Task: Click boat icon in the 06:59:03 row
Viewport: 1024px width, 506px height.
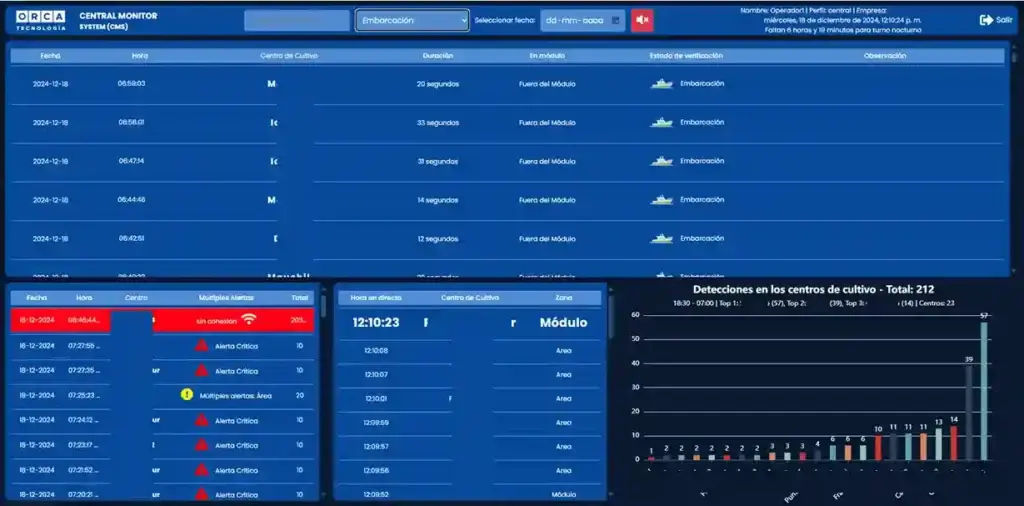Action: (x=661, y=84)
